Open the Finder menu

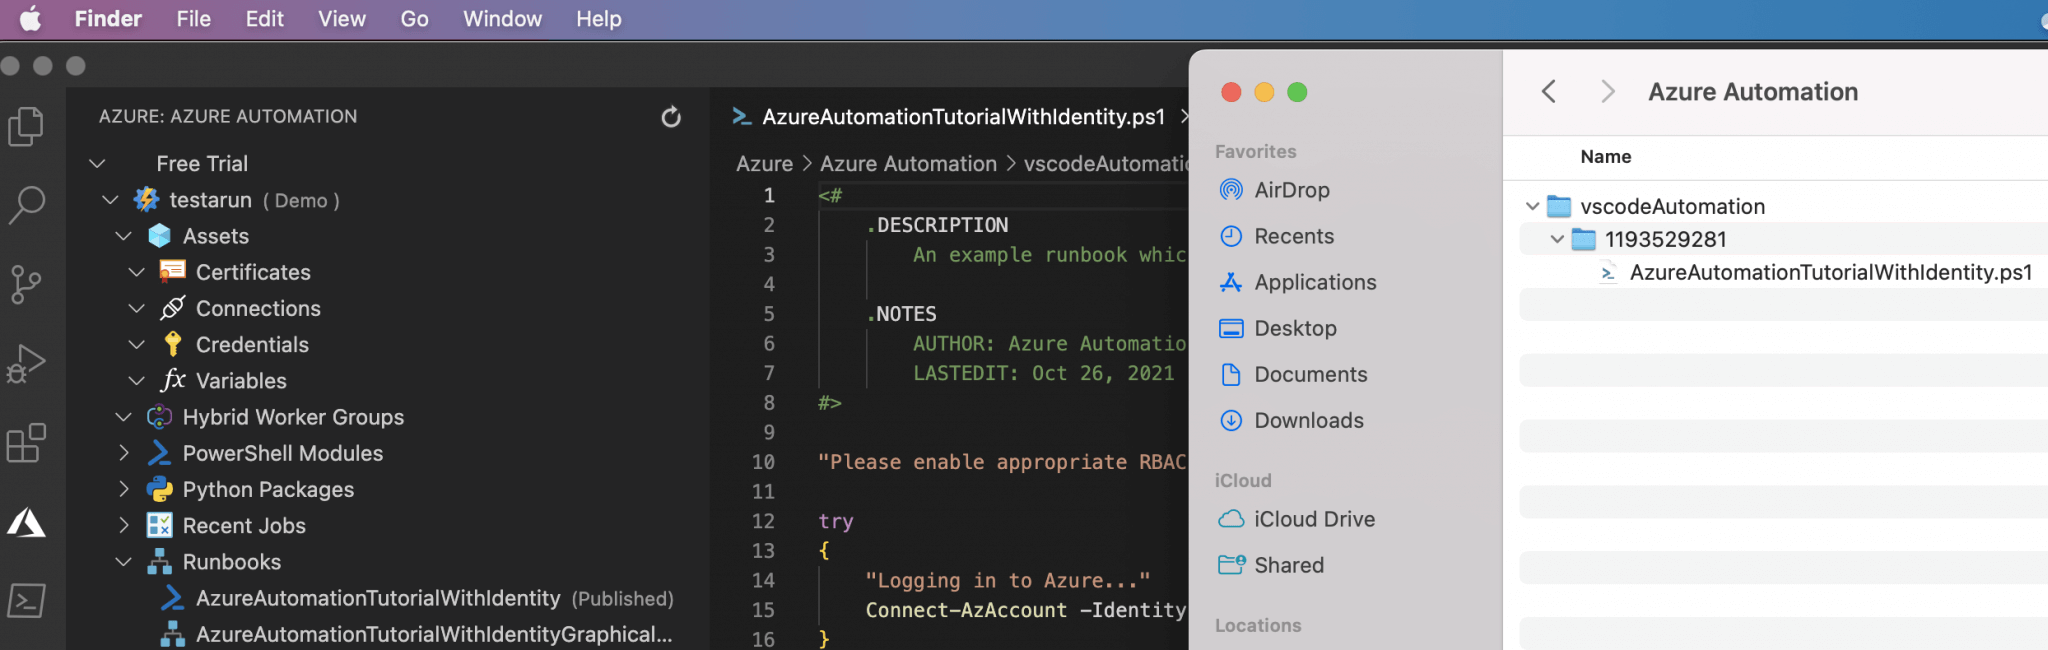108,19
